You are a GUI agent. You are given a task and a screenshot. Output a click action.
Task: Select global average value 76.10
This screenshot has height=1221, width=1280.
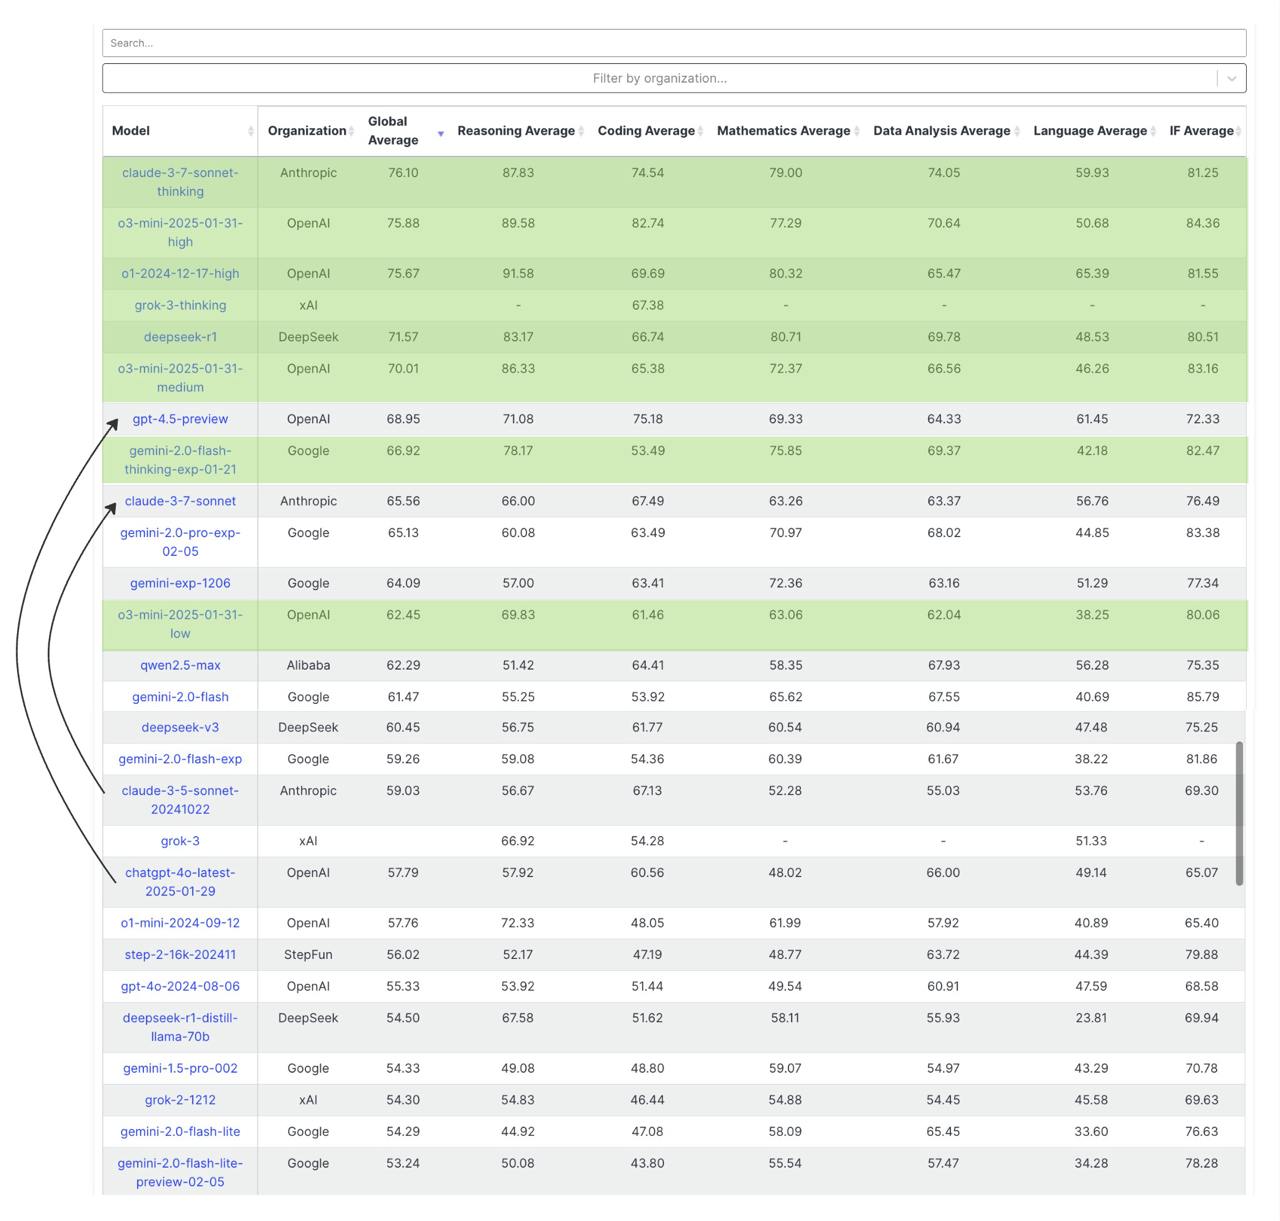403,173
